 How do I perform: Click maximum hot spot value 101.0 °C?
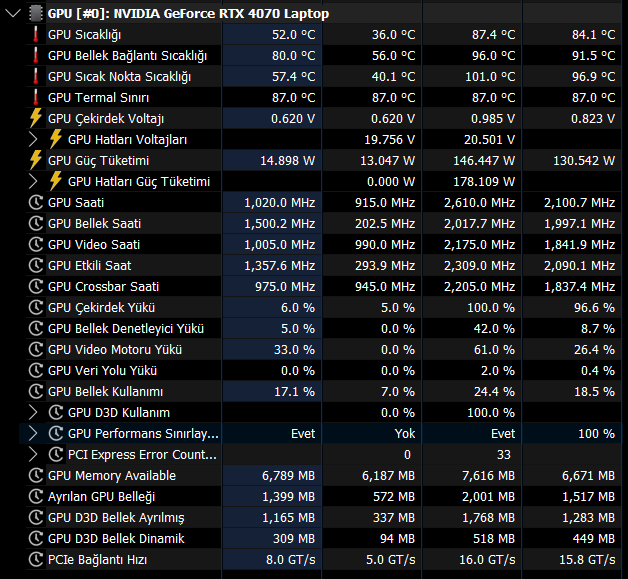(x=490, y=76)
